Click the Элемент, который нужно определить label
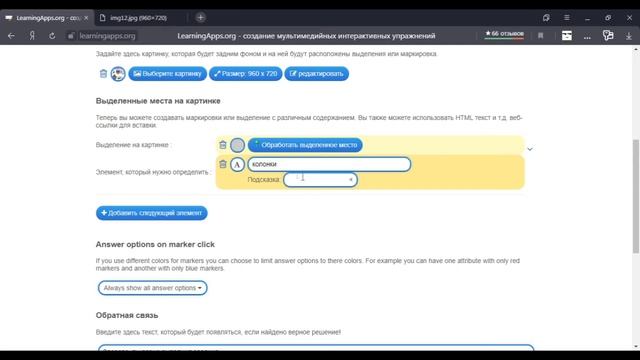Image resolution: width=640 pixels, height=360 pixels. [153, 172]
